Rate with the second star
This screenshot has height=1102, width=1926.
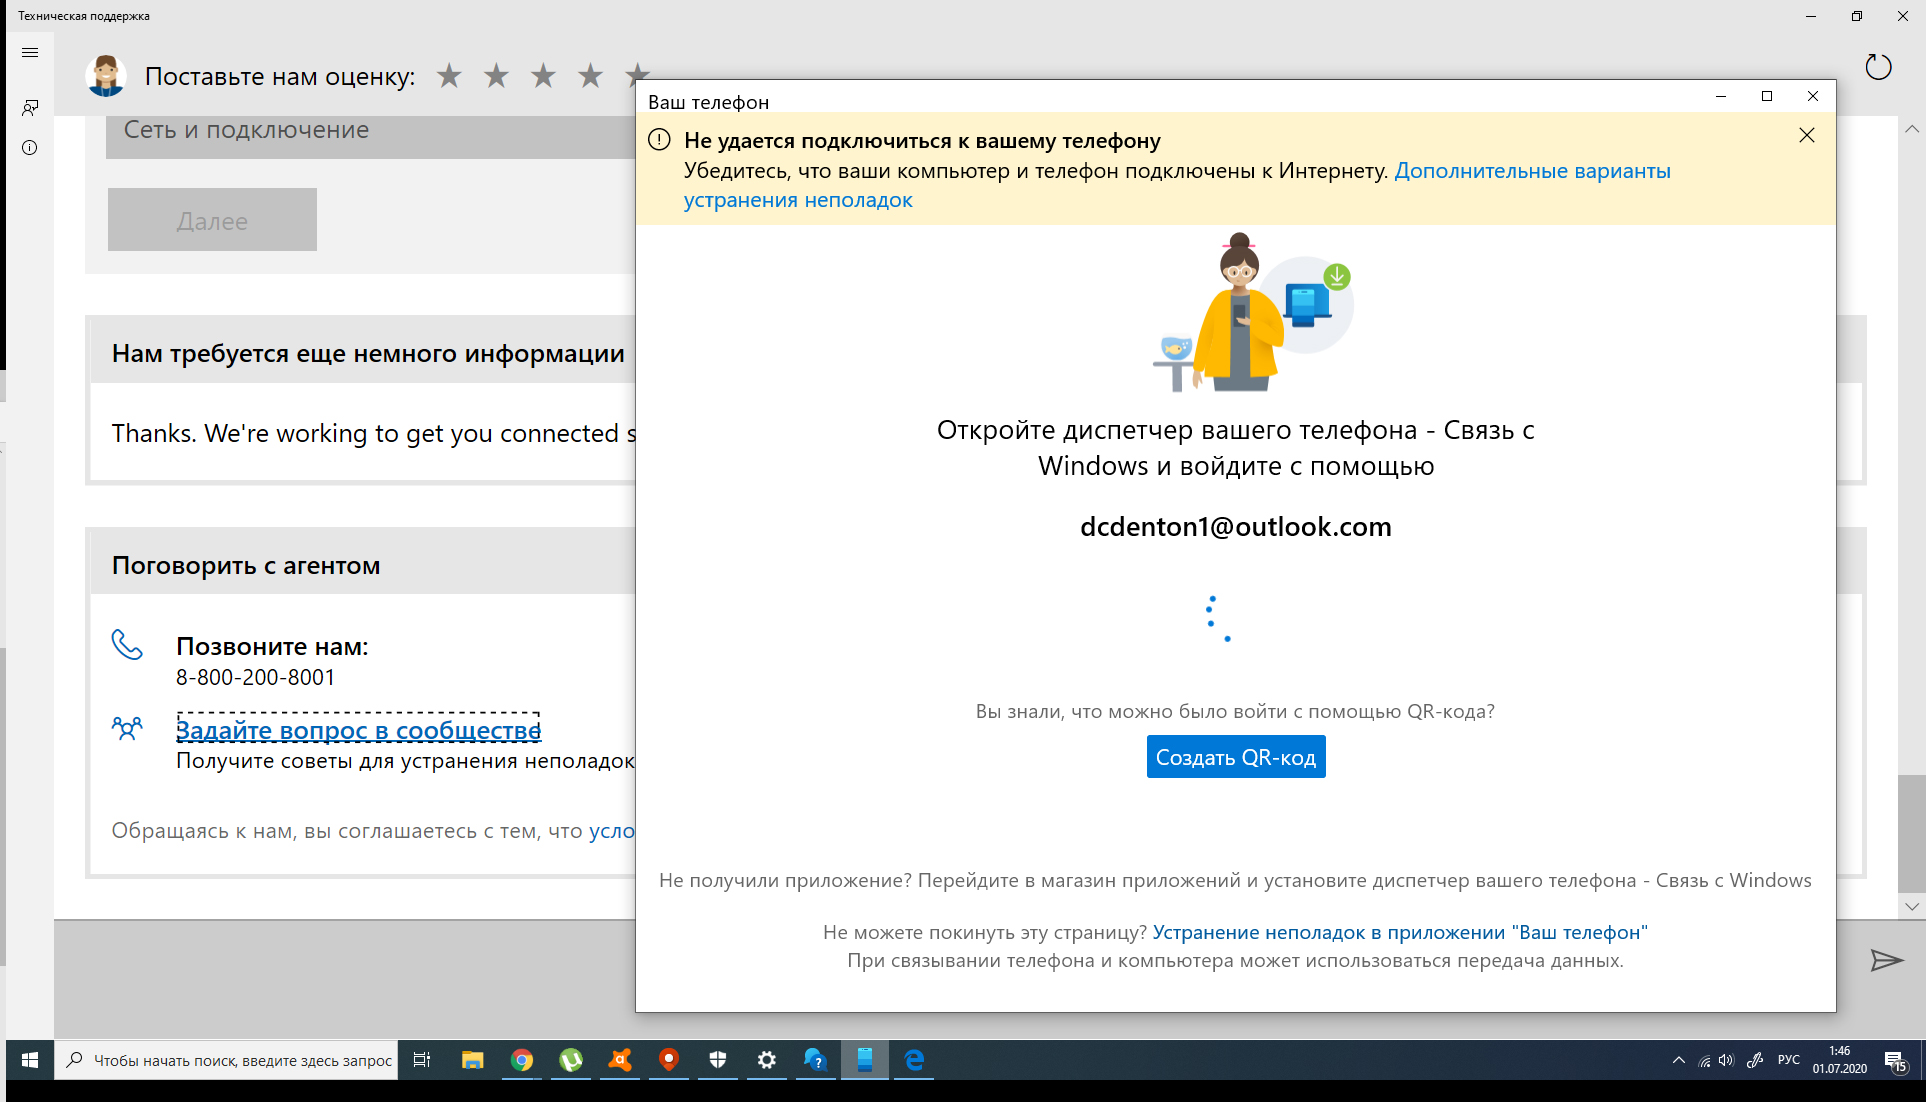[496, 75]
